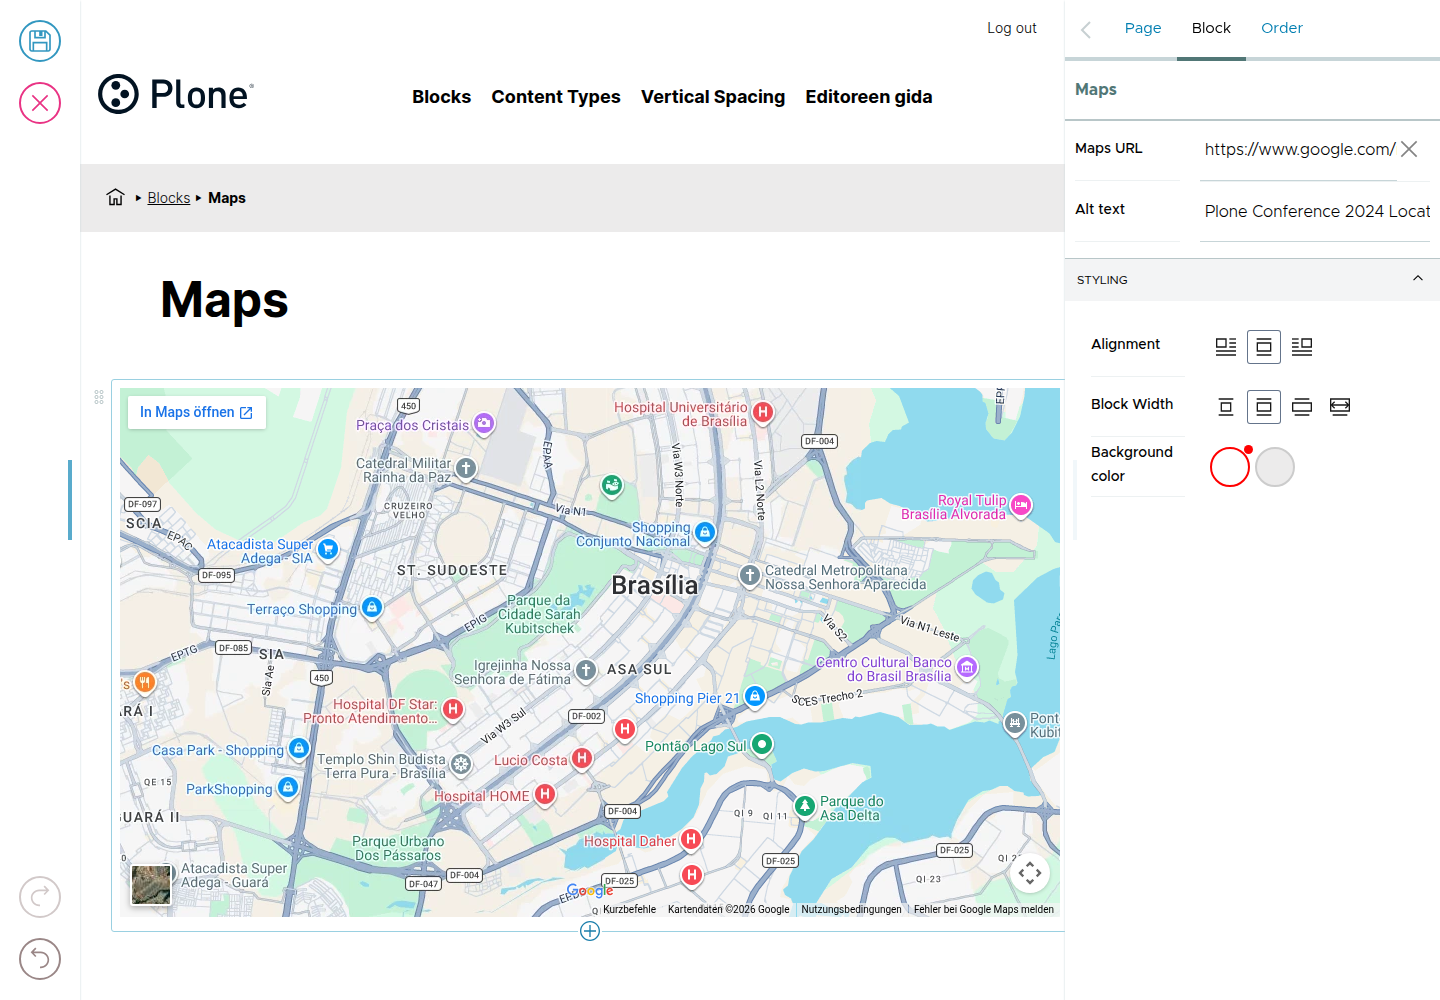Switch to satellite layer thumbnail

pyautogui.click(x=151, y=885)
